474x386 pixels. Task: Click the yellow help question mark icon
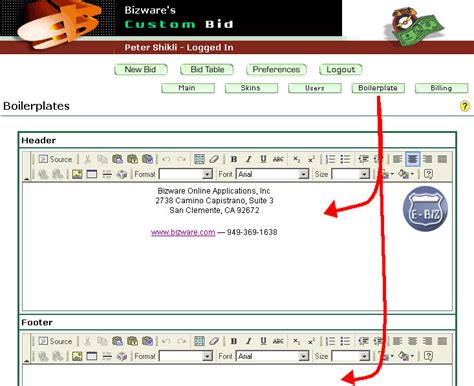(465, 106)
